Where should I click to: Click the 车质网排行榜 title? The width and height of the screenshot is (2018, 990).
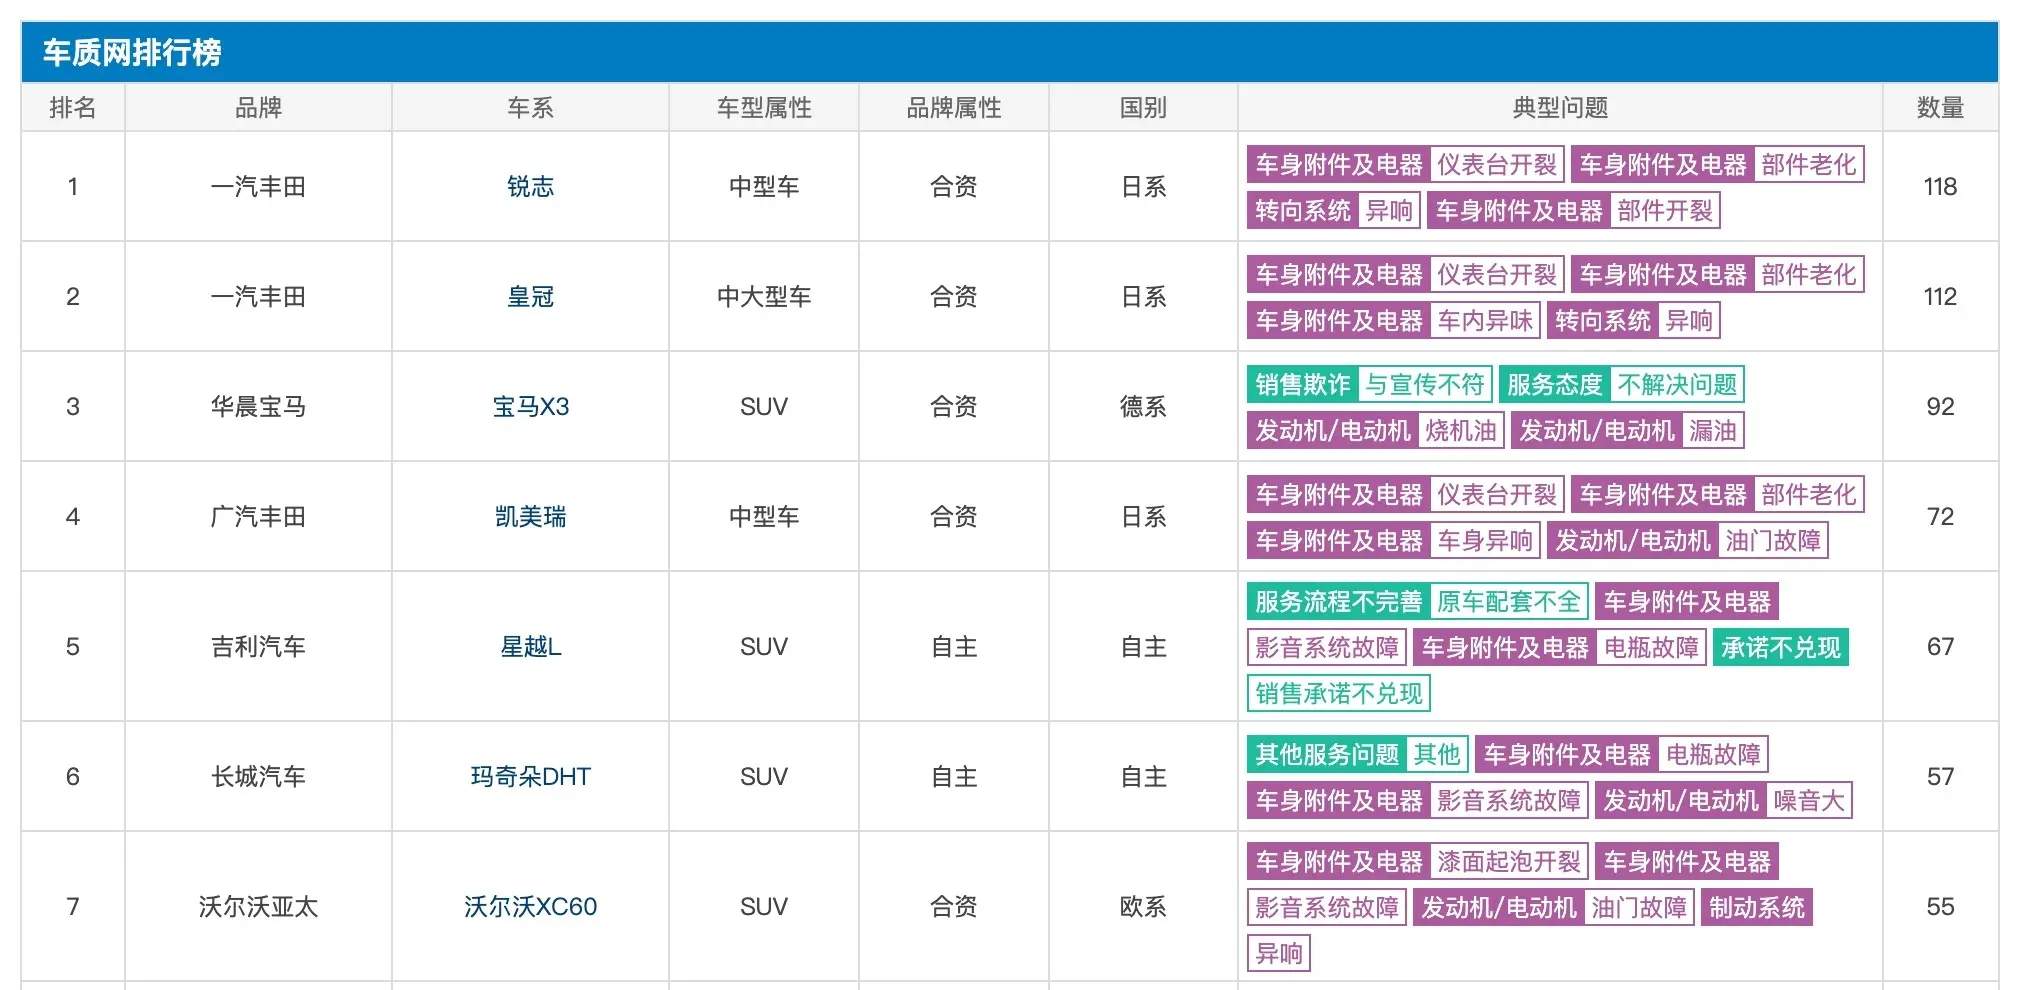(132, 52)
